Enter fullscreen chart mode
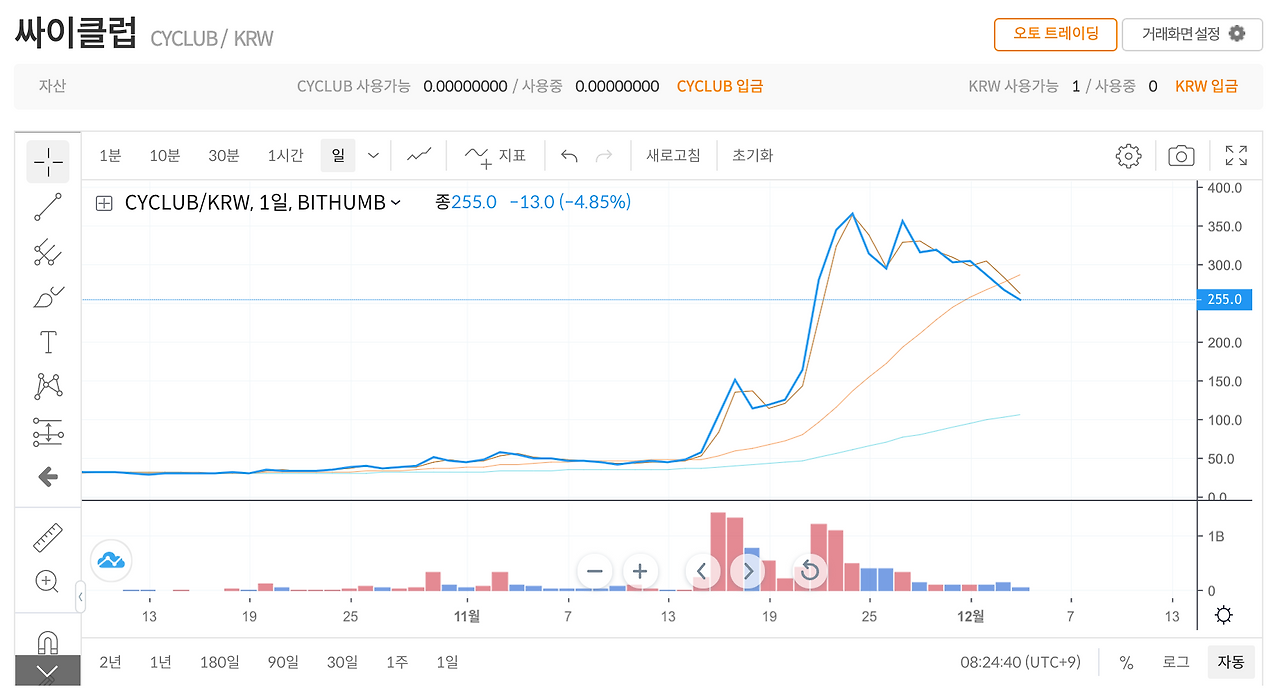 (1236, 155)
